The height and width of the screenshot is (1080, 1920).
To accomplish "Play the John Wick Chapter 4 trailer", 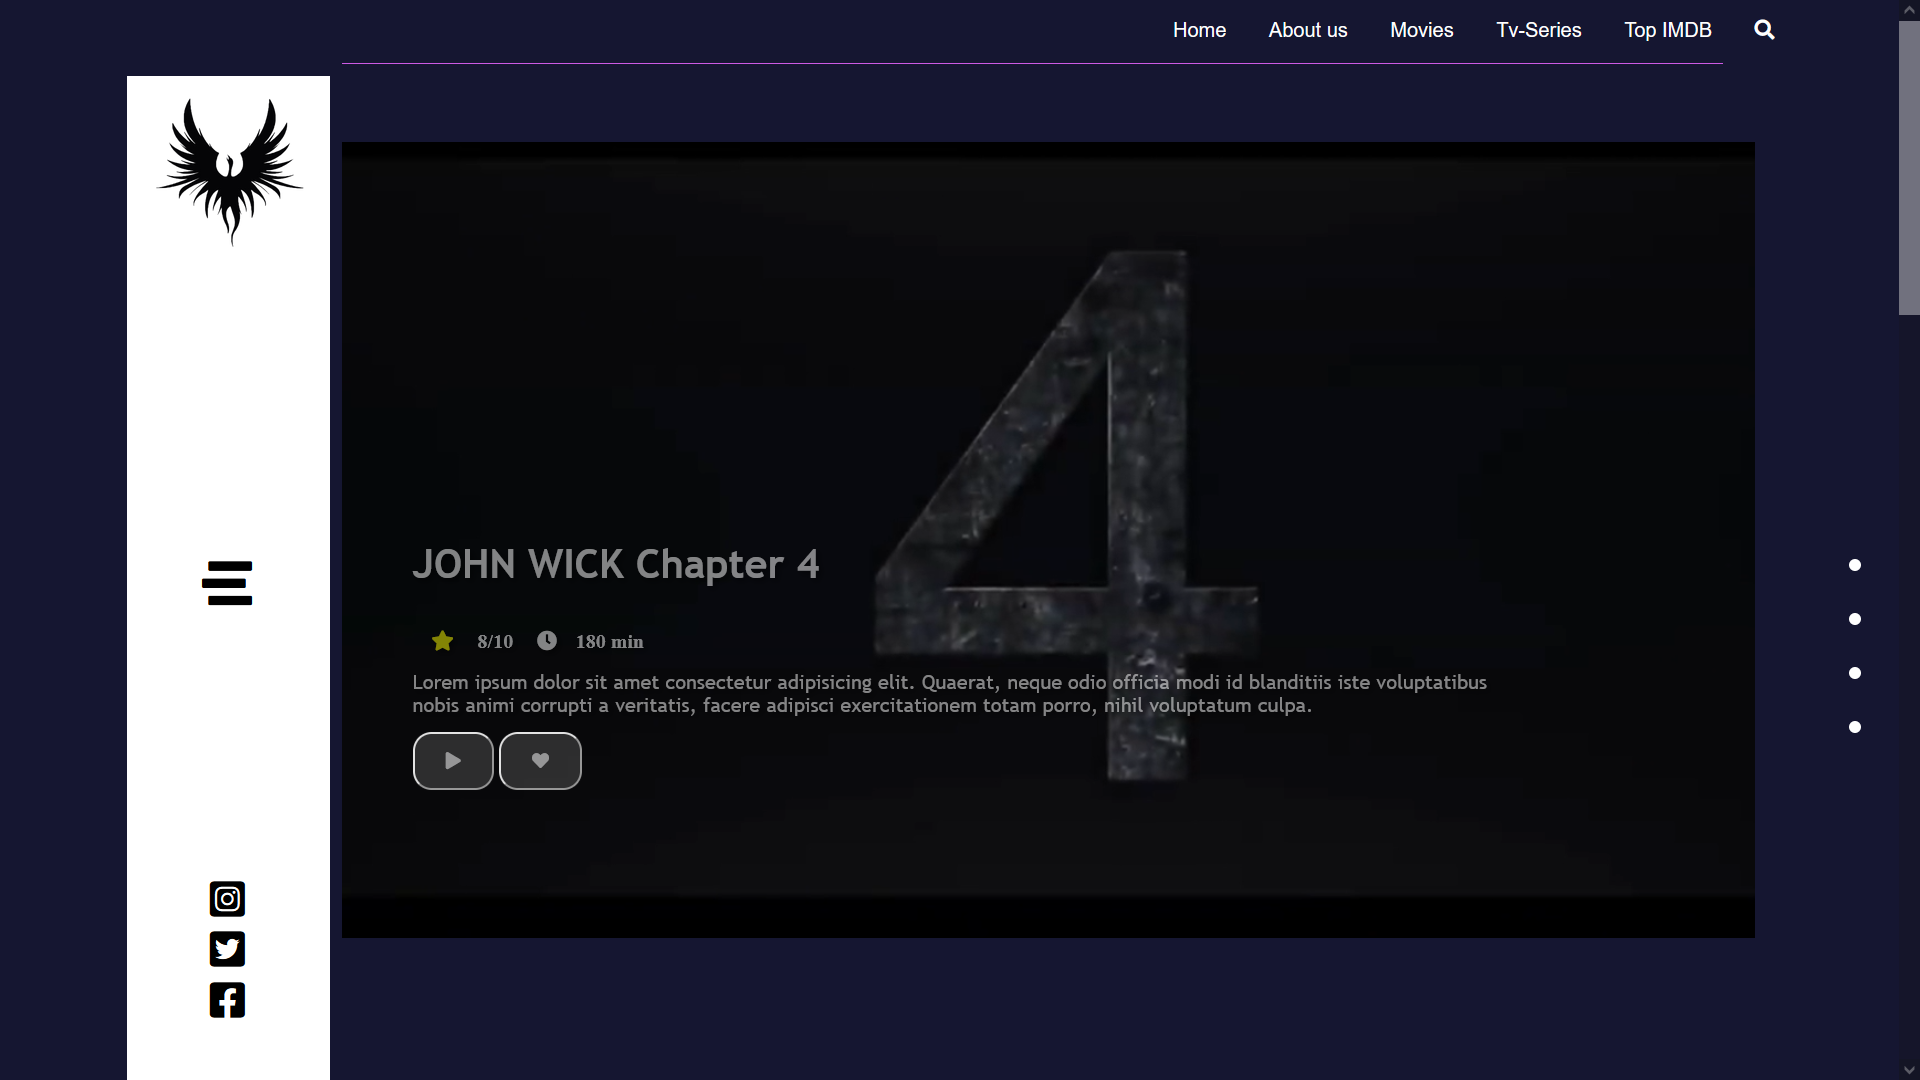I will [453, 761].
